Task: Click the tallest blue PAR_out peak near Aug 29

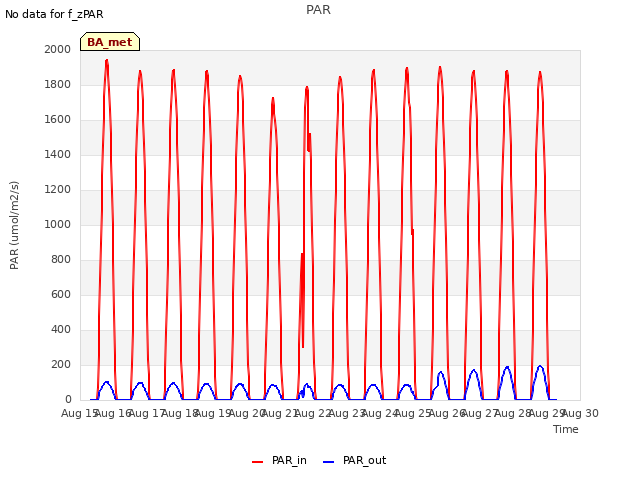Action: click(x=540, y=367)
